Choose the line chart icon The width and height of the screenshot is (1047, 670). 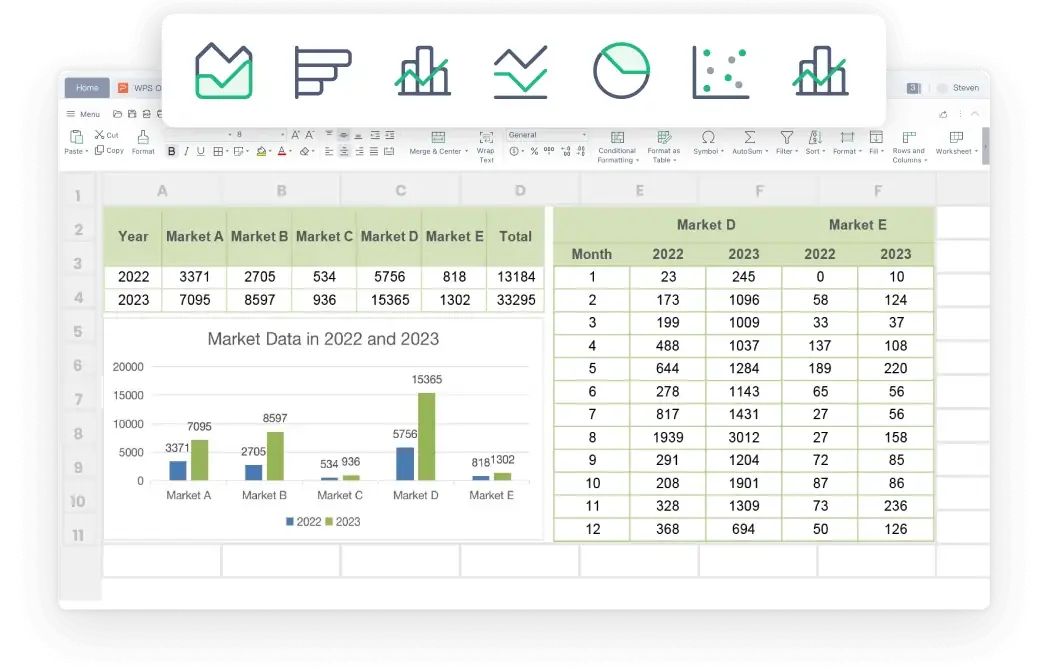click(521, 70)
